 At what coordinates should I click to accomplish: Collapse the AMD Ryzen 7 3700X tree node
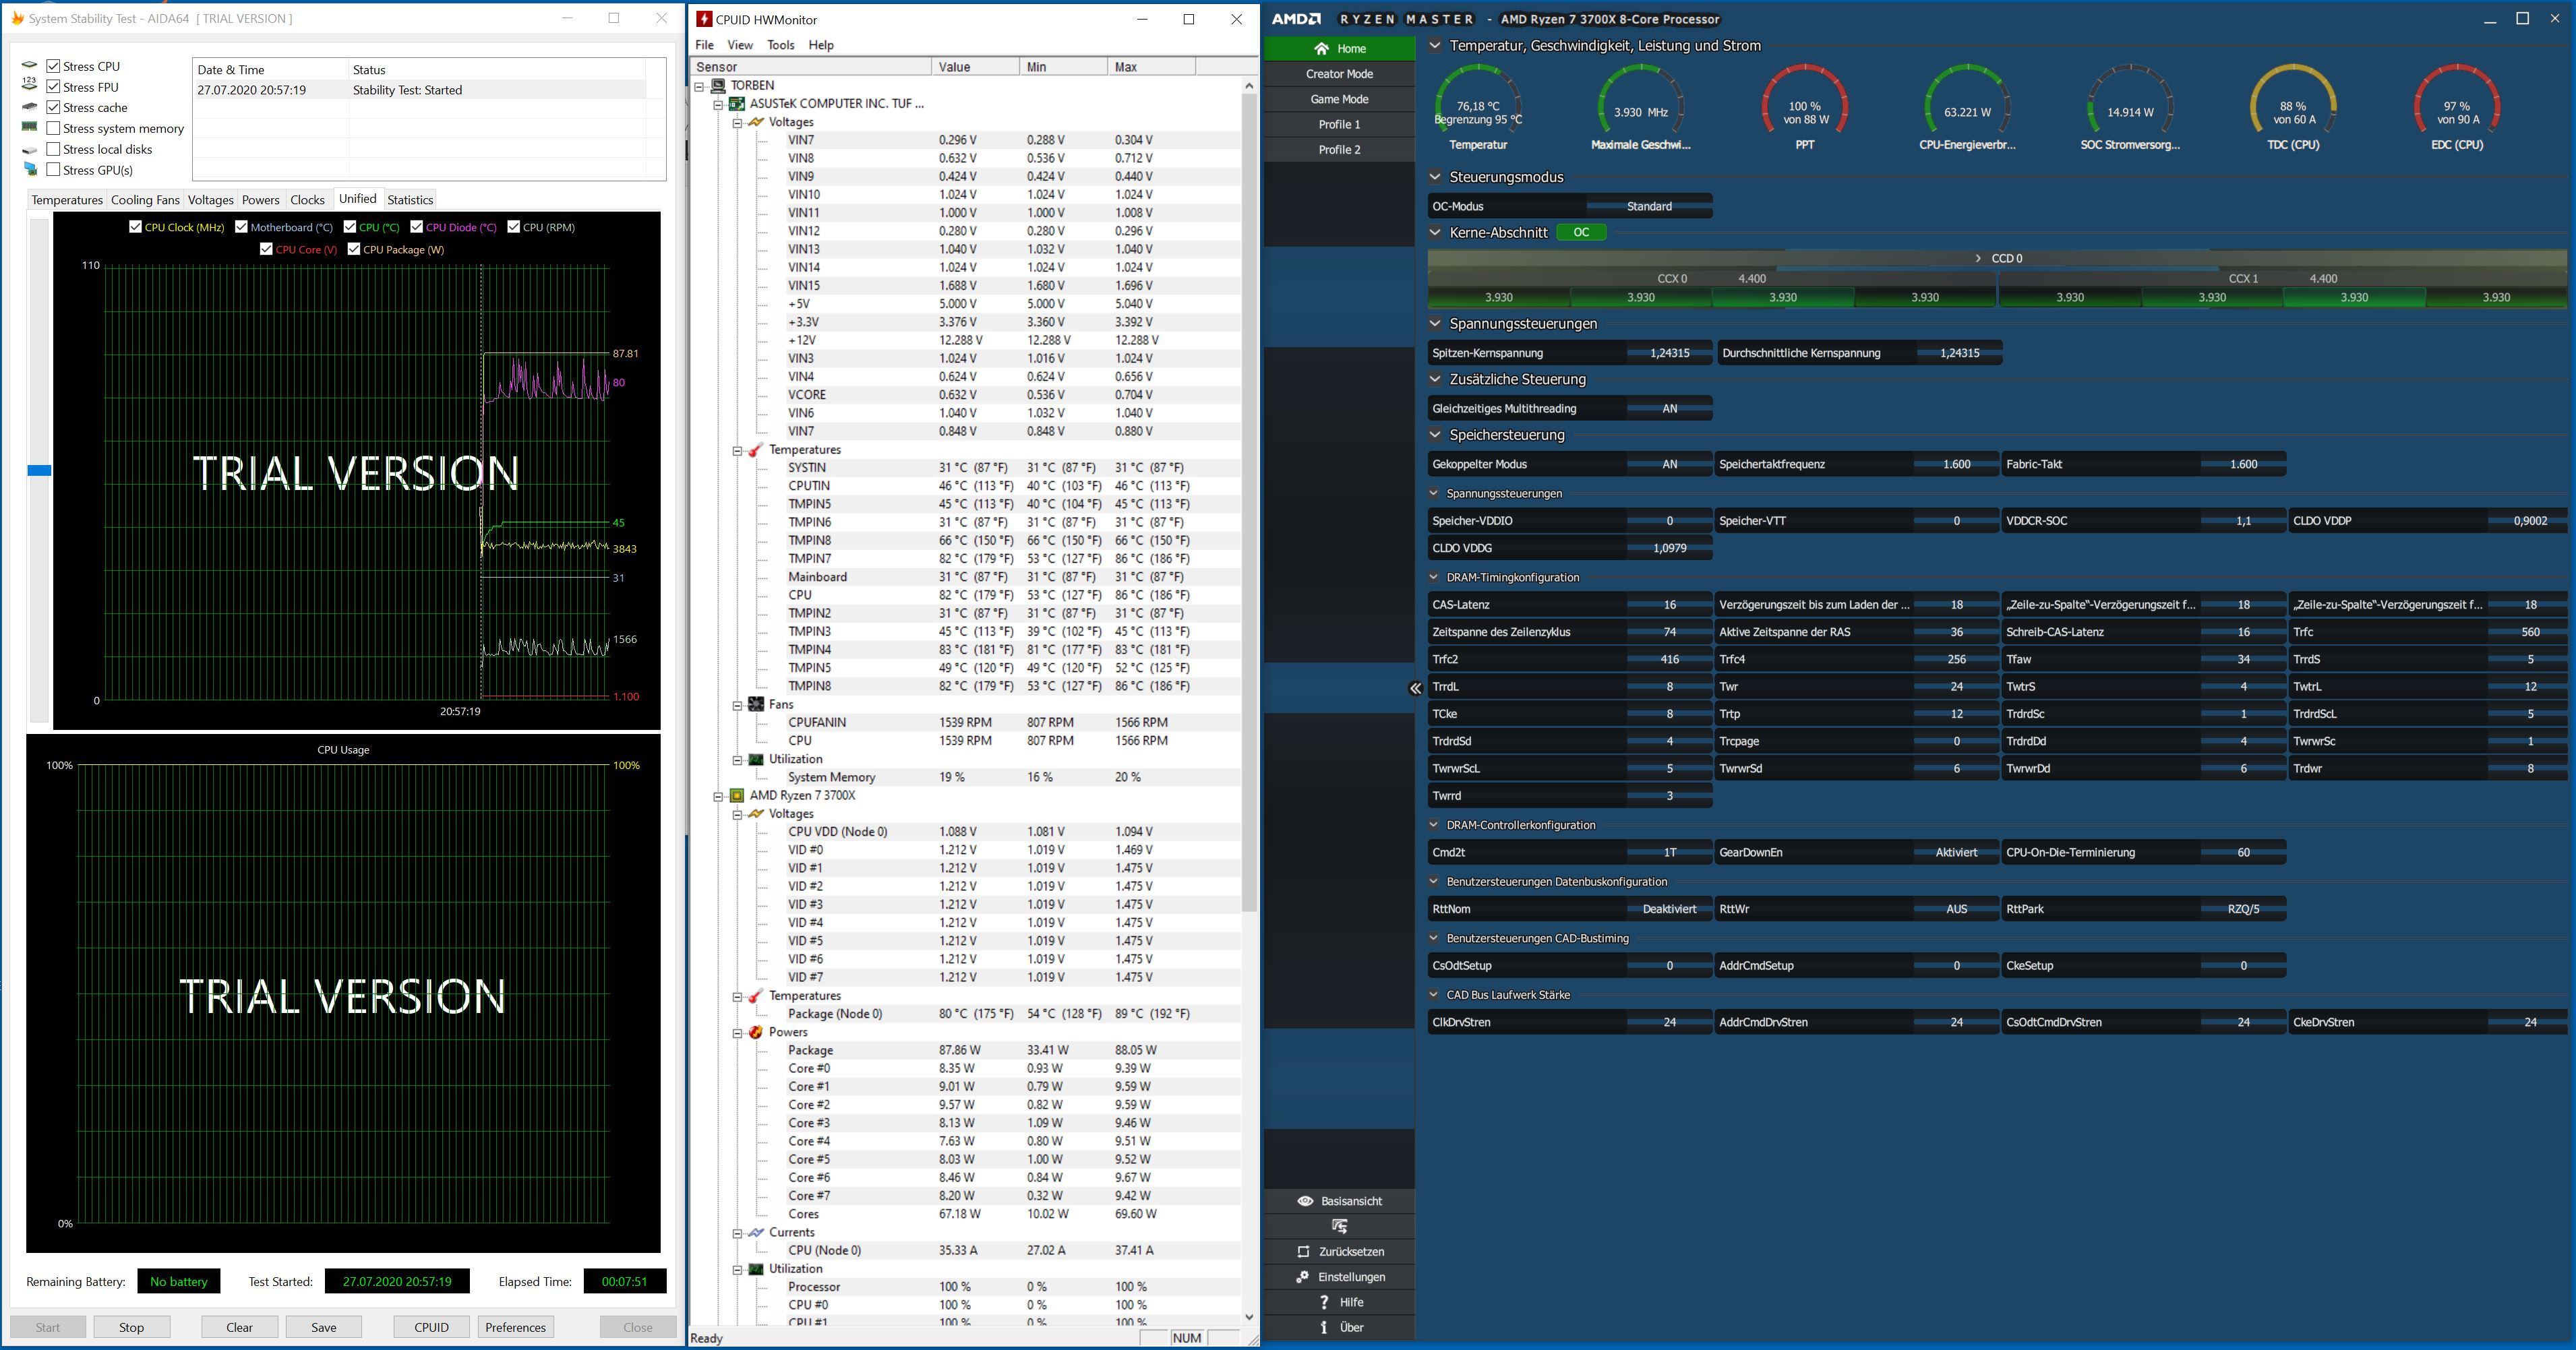tap(718, 796)
